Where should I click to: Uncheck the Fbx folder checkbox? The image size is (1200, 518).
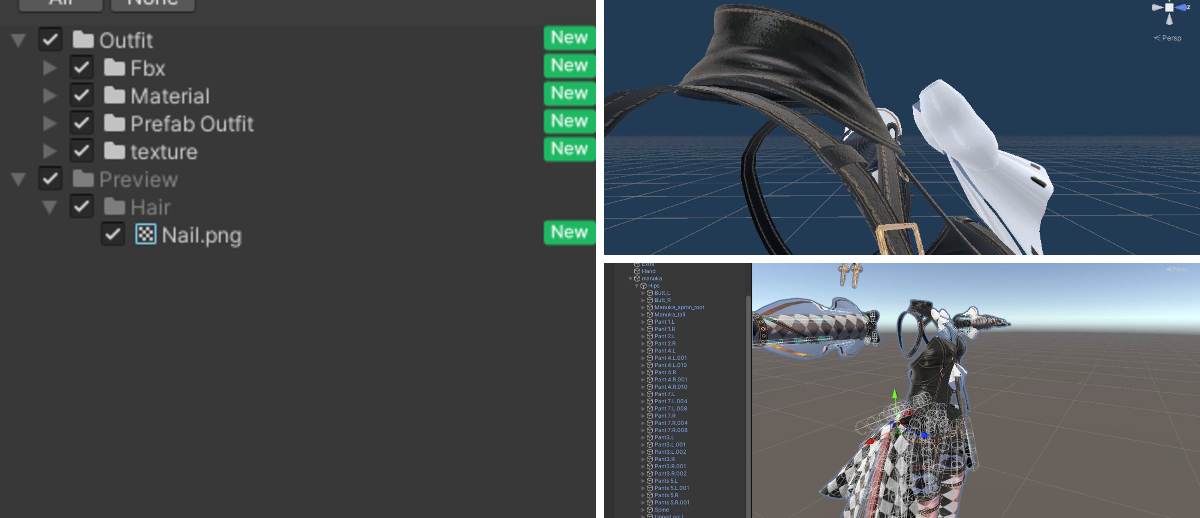tap(82, 68)
